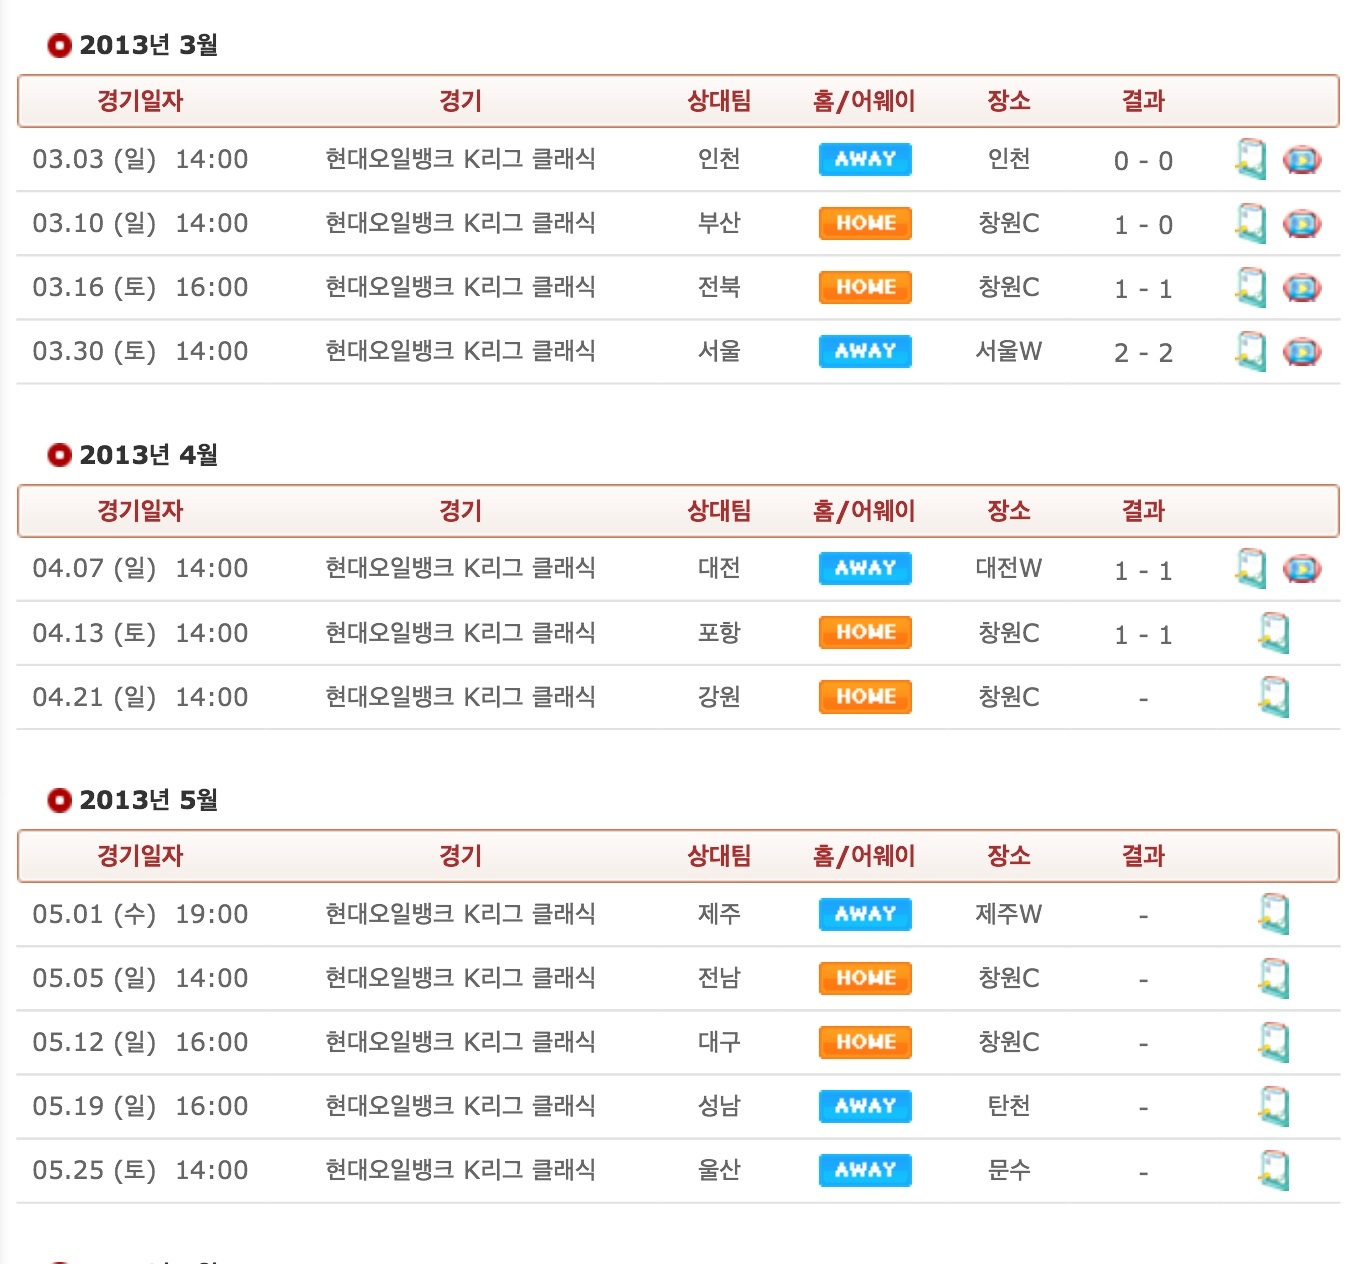1364x1264 pixels.
Task: Click HOME badge in 03.10 부산 row
Action: 865,223
